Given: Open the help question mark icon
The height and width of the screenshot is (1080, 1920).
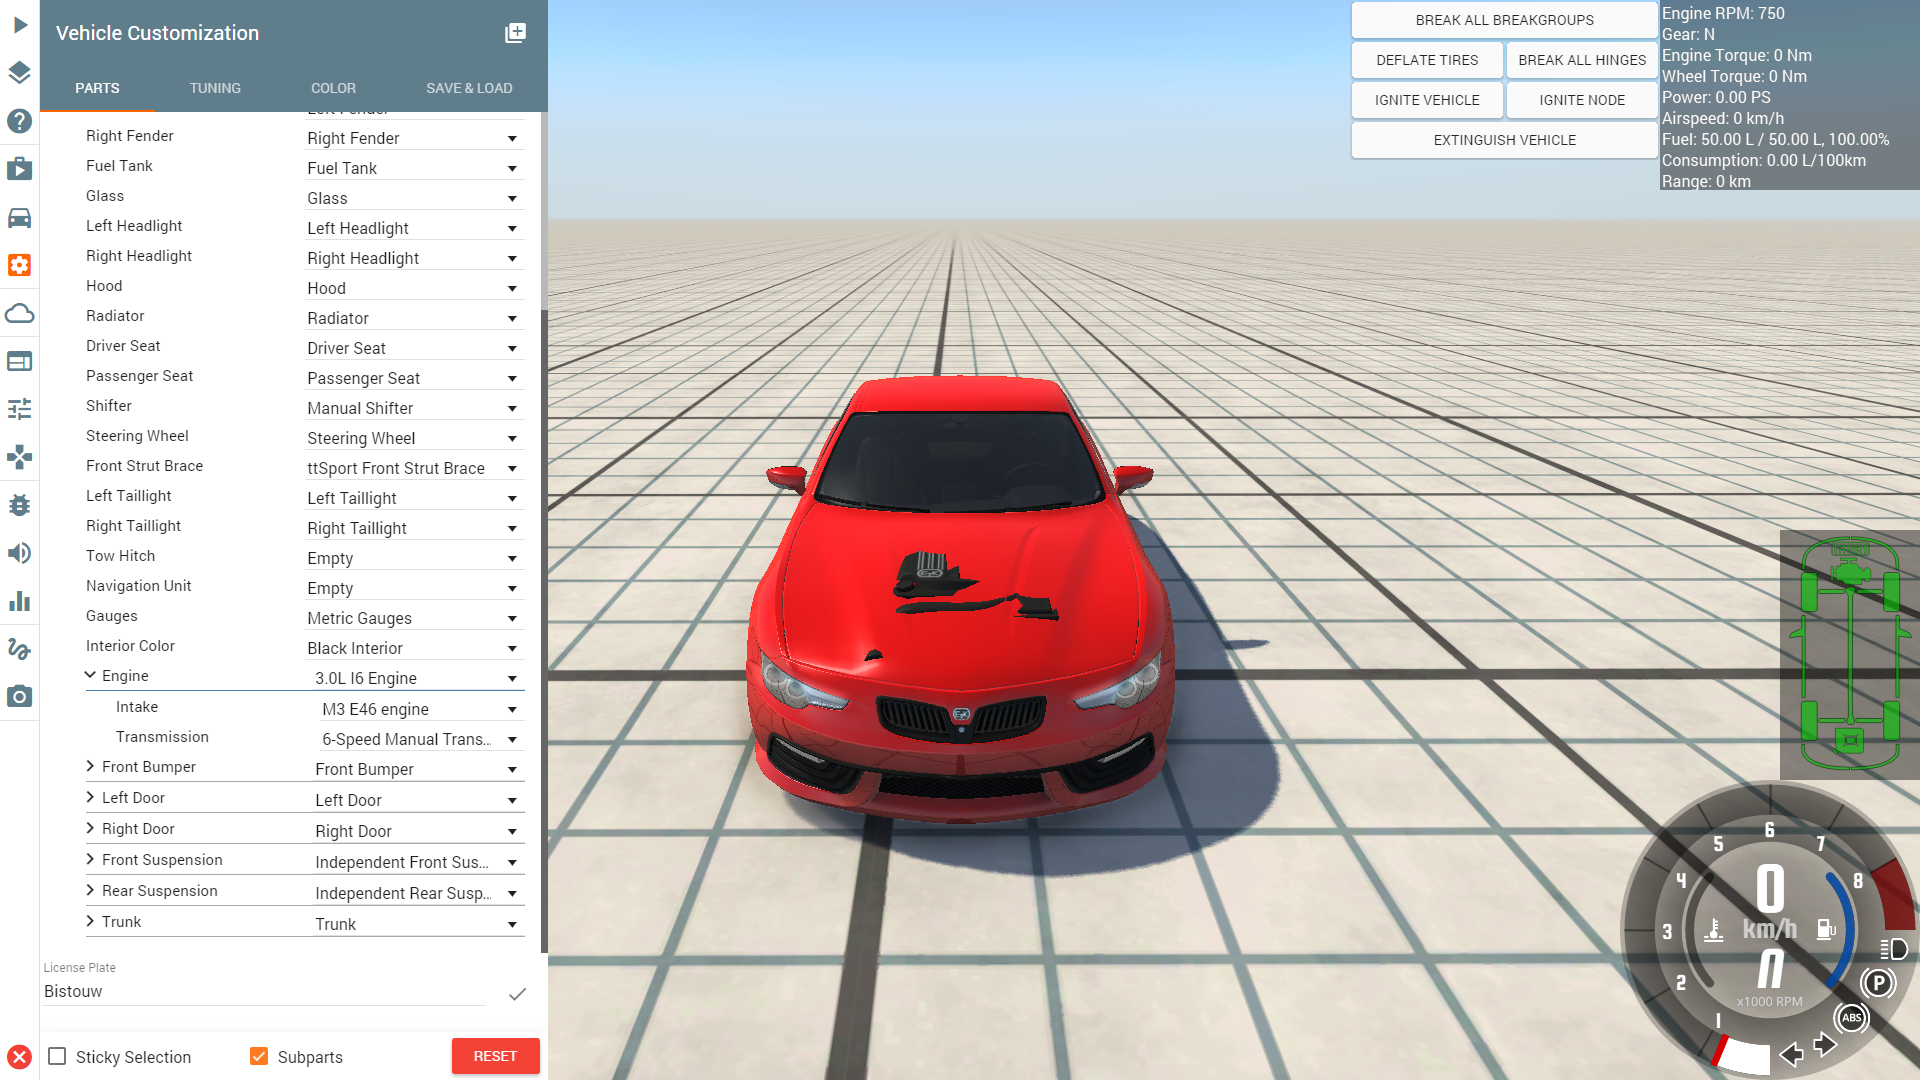Looking at the screenshot, I should (x=19, y=121).
